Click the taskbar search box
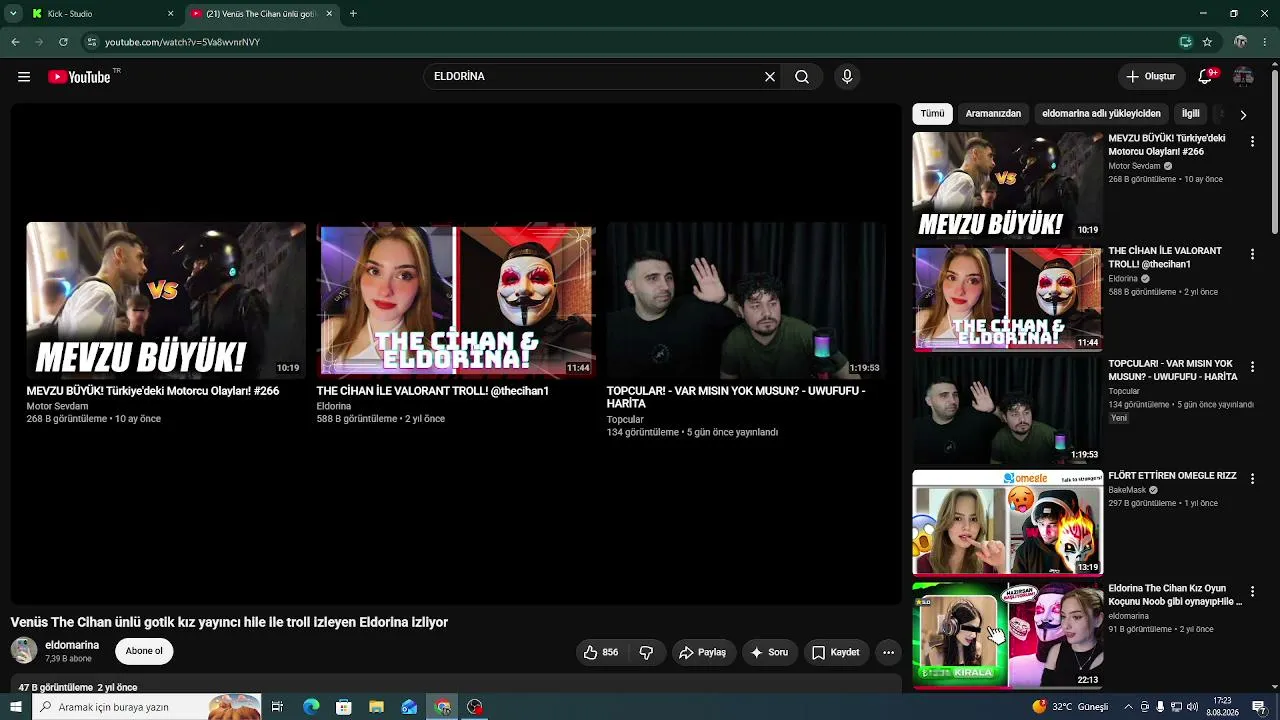Image resolution: width=1280 pixels, height=720 pixels. [x=147, y=707]
